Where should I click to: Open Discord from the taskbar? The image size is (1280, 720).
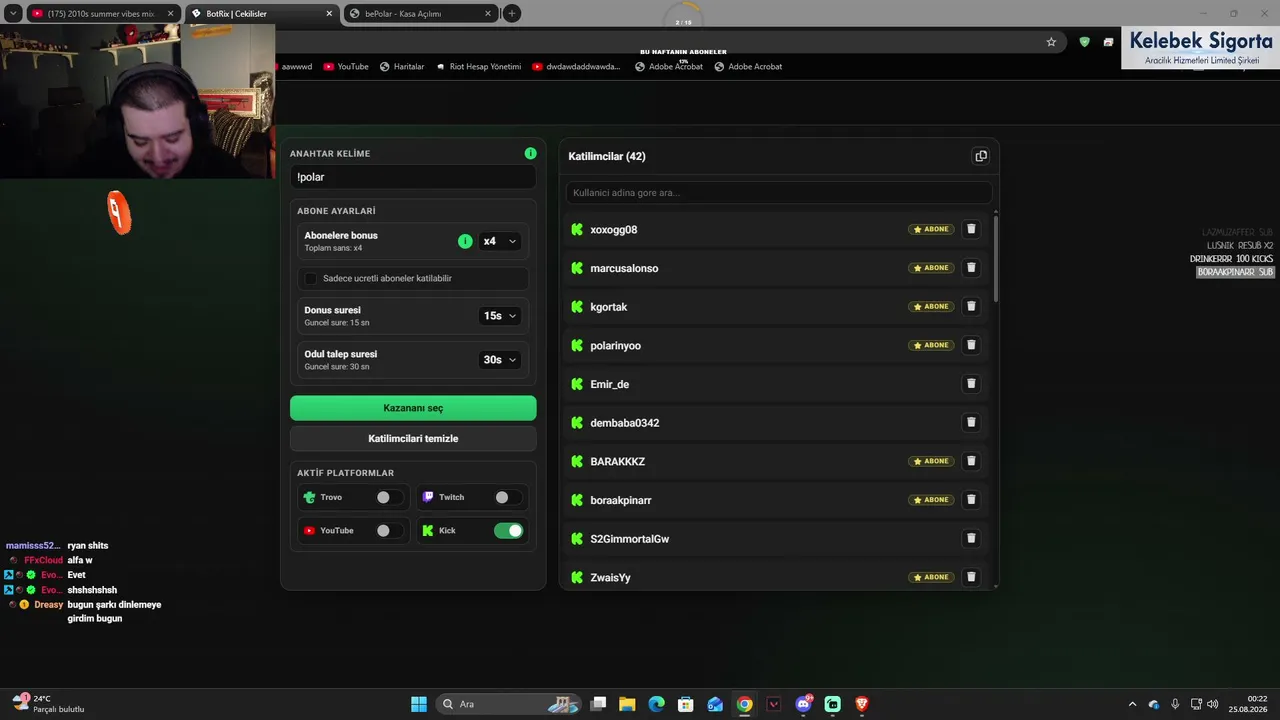(x=803, y=704)
